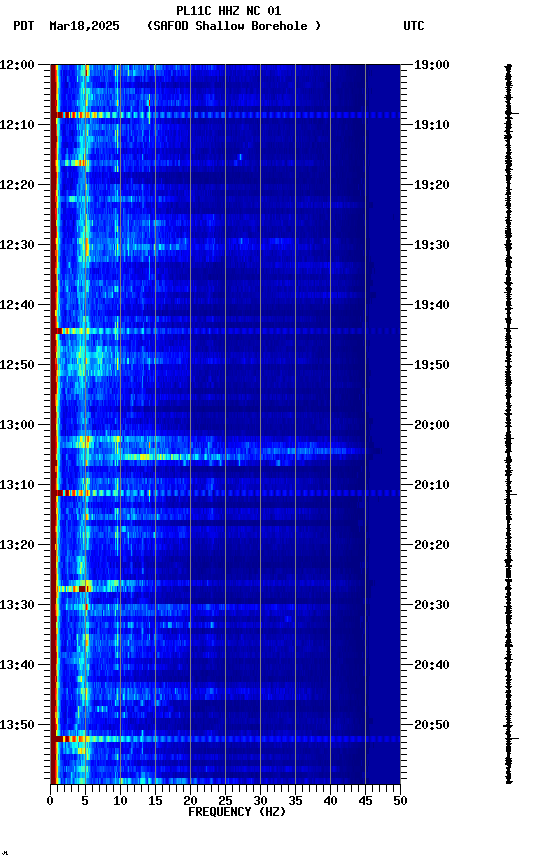552x864 pixels.
Task: Click the '20:40' UTC time label
Action: pyautogui.click(x=432, y=665)
